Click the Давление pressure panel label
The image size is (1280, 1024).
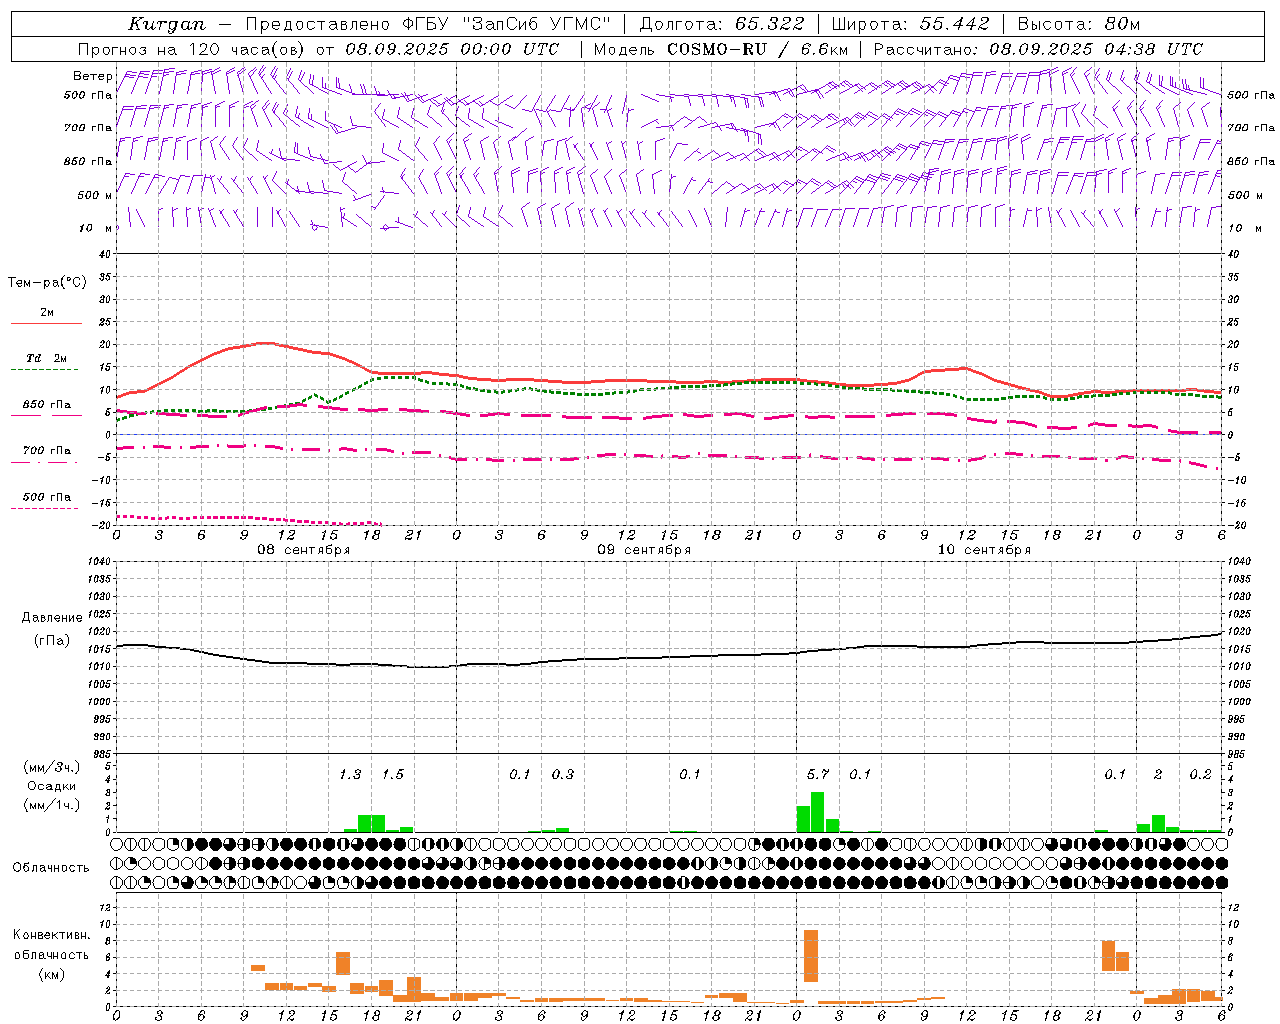[x=52, y=617]
